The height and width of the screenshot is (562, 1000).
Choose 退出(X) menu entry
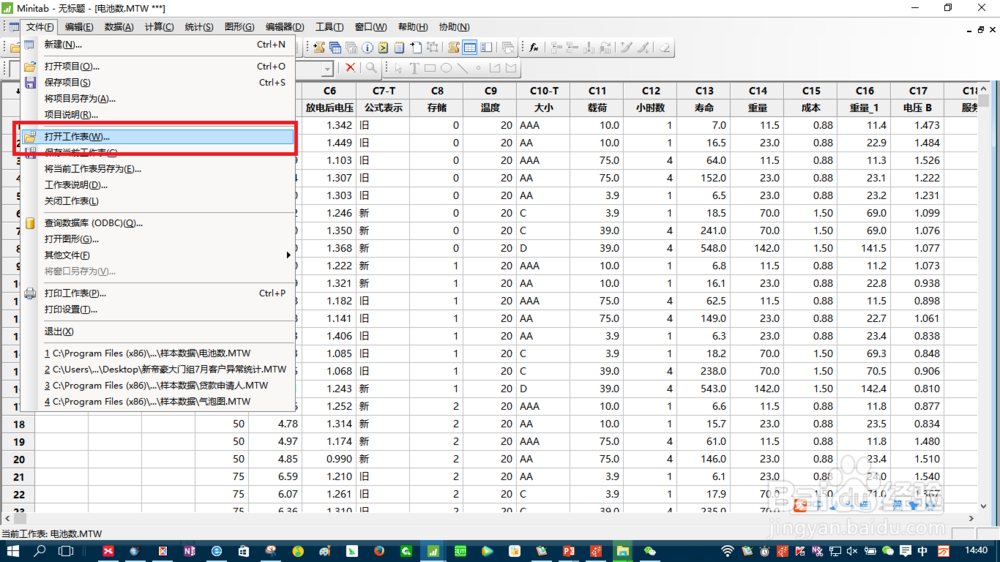158,332
